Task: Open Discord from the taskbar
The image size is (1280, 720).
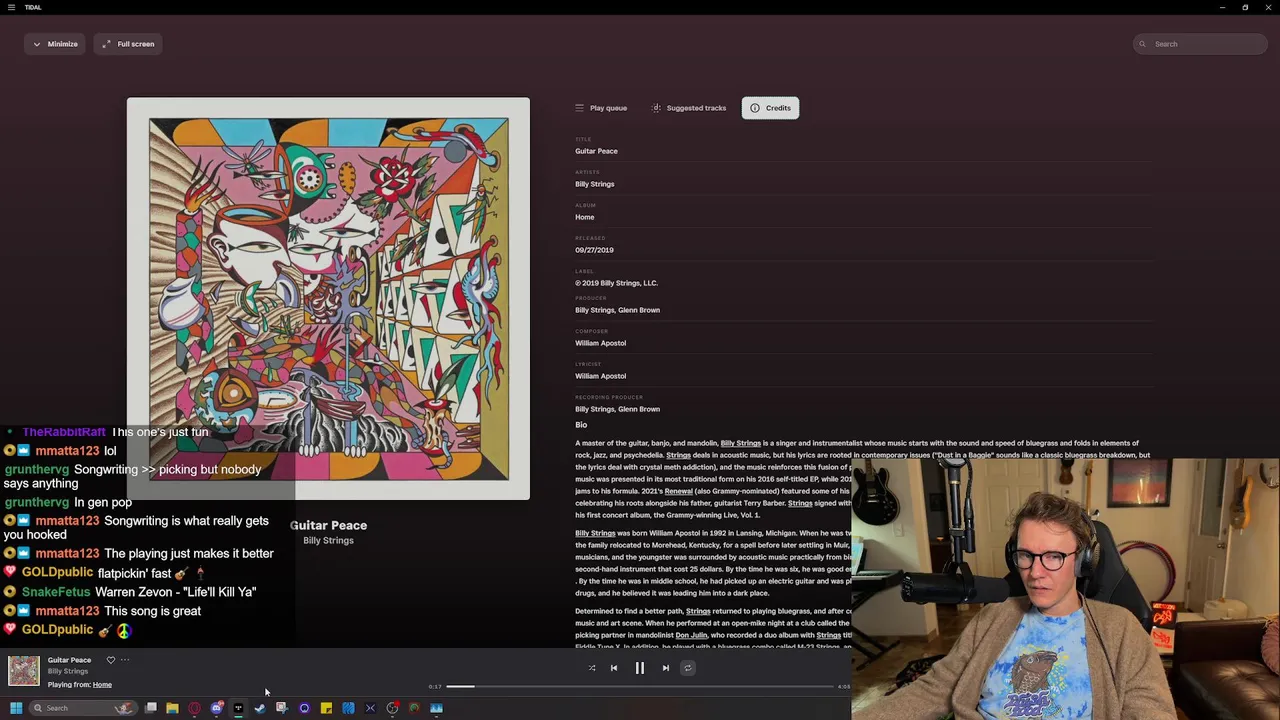Action: click(x=216, y=708)
